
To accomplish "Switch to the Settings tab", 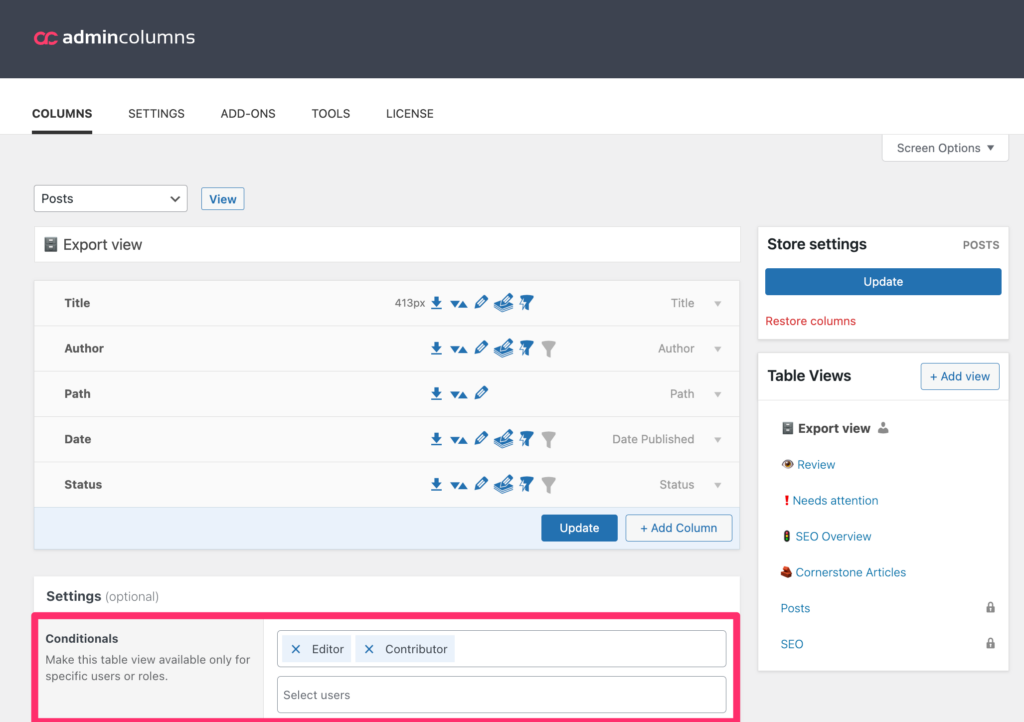I will tap(156, 114).
